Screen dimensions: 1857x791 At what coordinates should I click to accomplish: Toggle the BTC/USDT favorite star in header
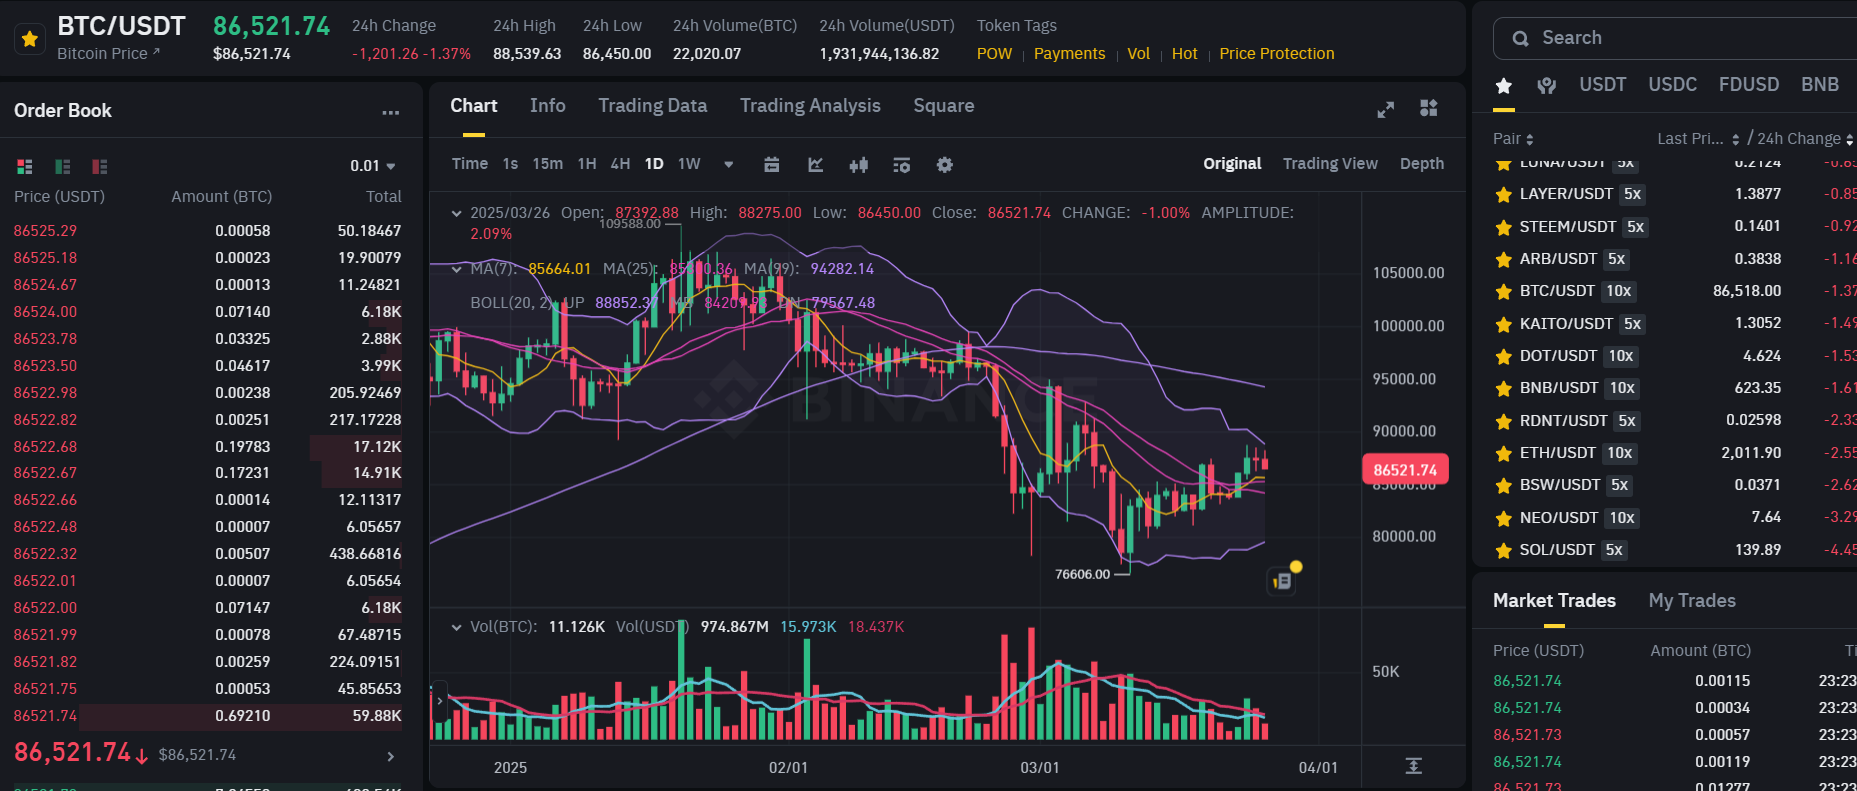30,39
